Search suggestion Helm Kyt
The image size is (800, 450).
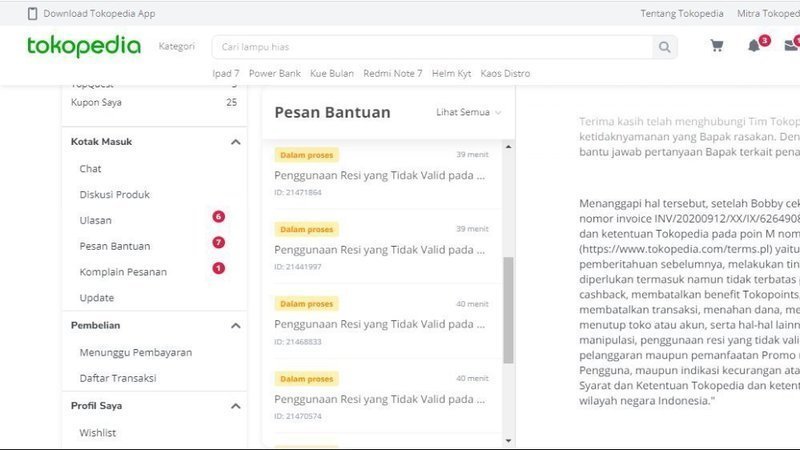452,73
